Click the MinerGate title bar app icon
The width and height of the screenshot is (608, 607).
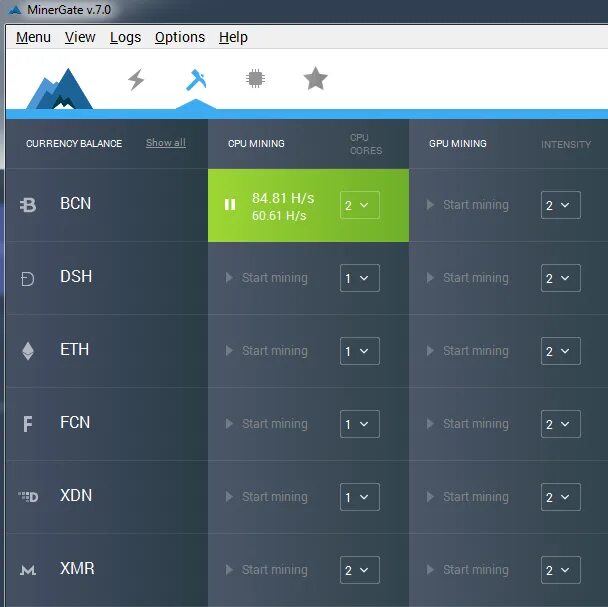[x=15, y=10]
